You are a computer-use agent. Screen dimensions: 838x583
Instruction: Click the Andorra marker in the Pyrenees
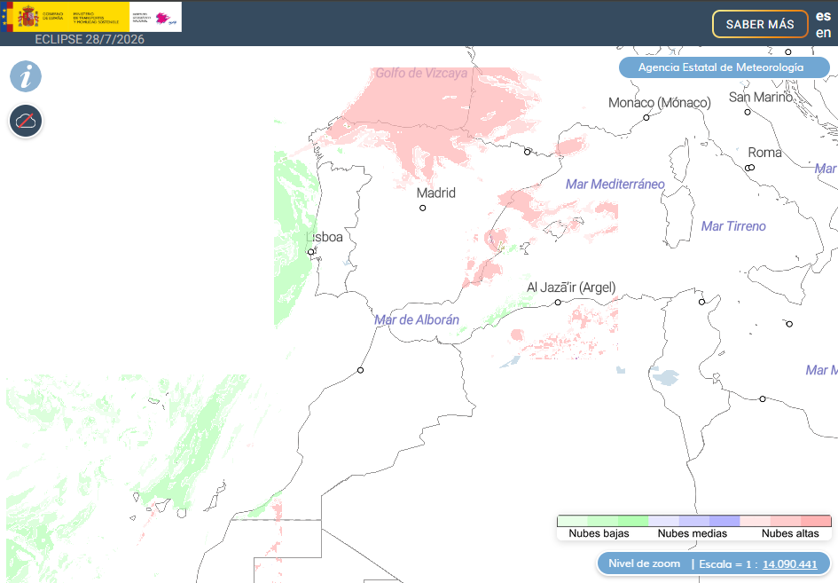click(527, 152)
